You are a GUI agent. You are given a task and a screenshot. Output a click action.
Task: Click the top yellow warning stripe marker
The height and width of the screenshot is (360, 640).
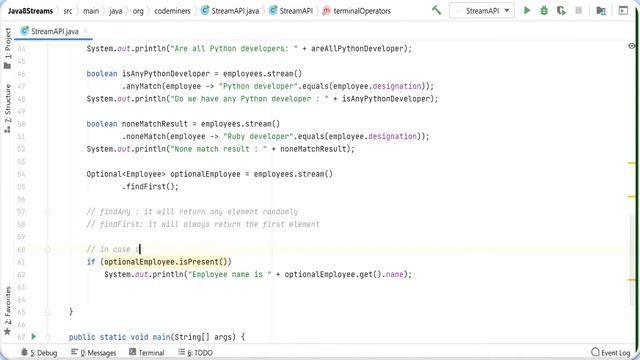tap(631, 163)
